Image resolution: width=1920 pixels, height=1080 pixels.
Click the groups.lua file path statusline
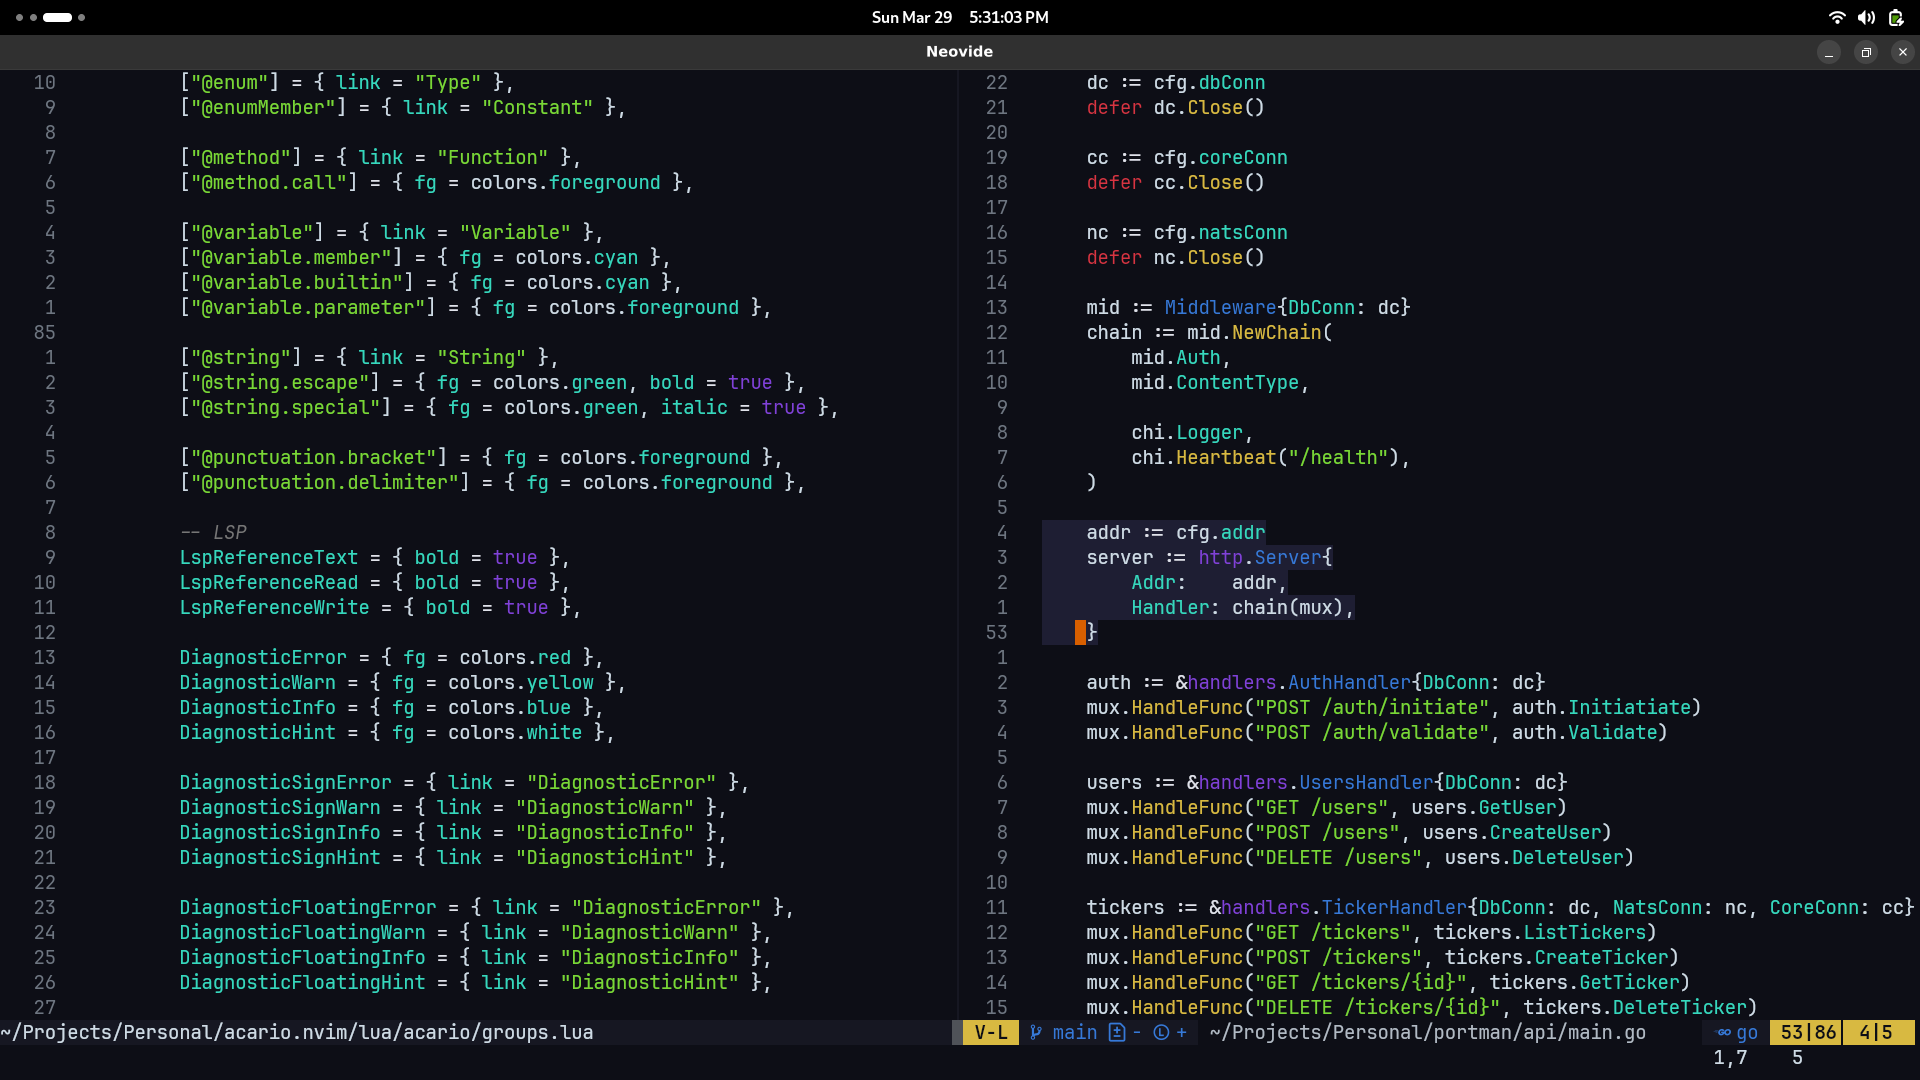coord(297,1033)
